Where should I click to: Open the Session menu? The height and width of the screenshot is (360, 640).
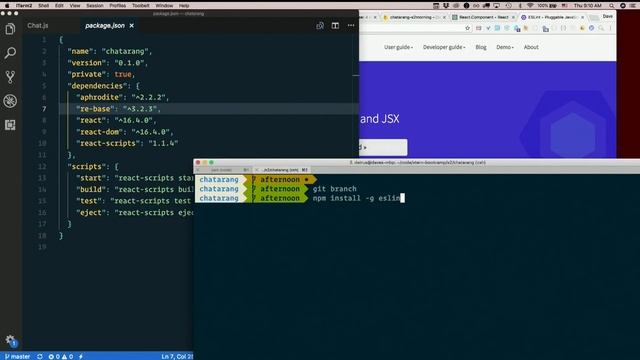tap(95, 5)
